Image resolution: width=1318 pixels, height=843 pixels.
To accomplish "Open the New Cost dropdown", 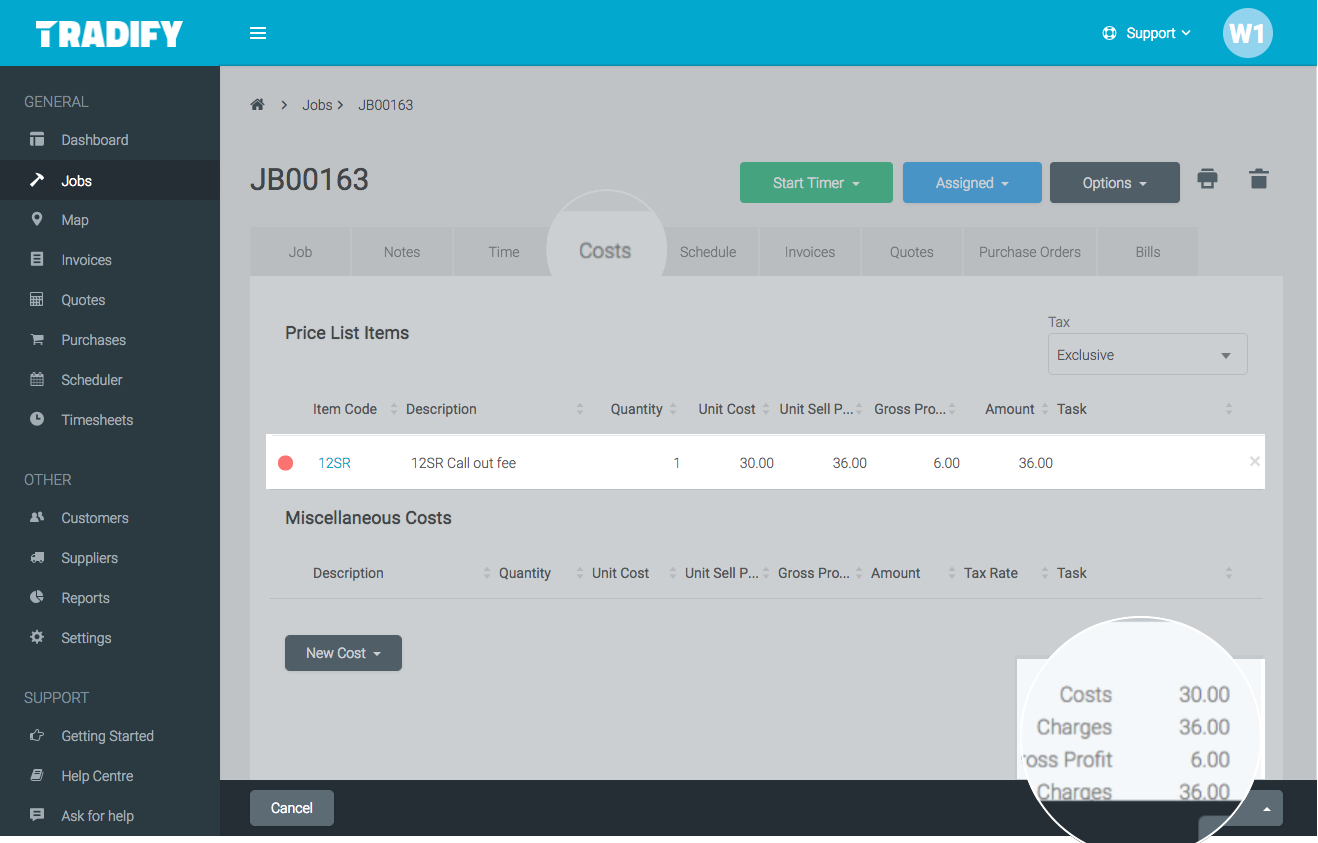I will (x=343, y=652).
